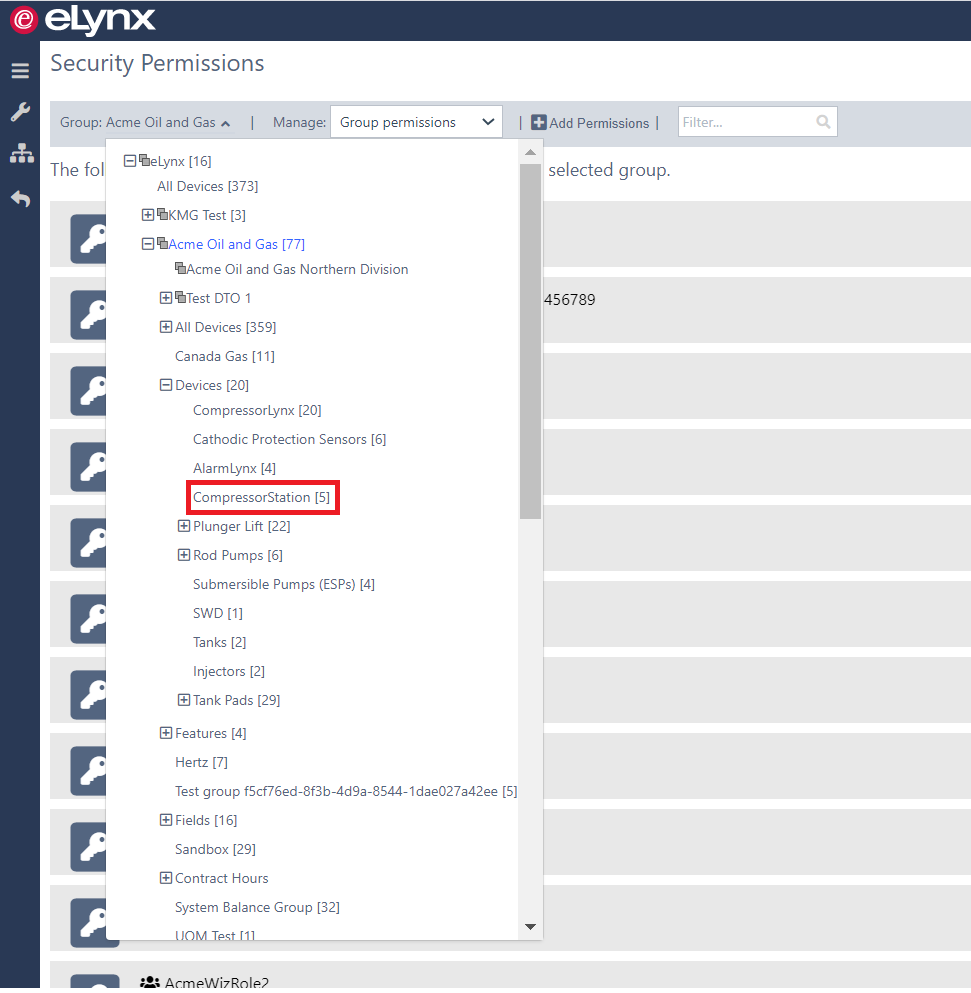This screenshot has height=993, width=971.
Task: Click the group icon beside Test DTO 1
Action: [181, 297]
